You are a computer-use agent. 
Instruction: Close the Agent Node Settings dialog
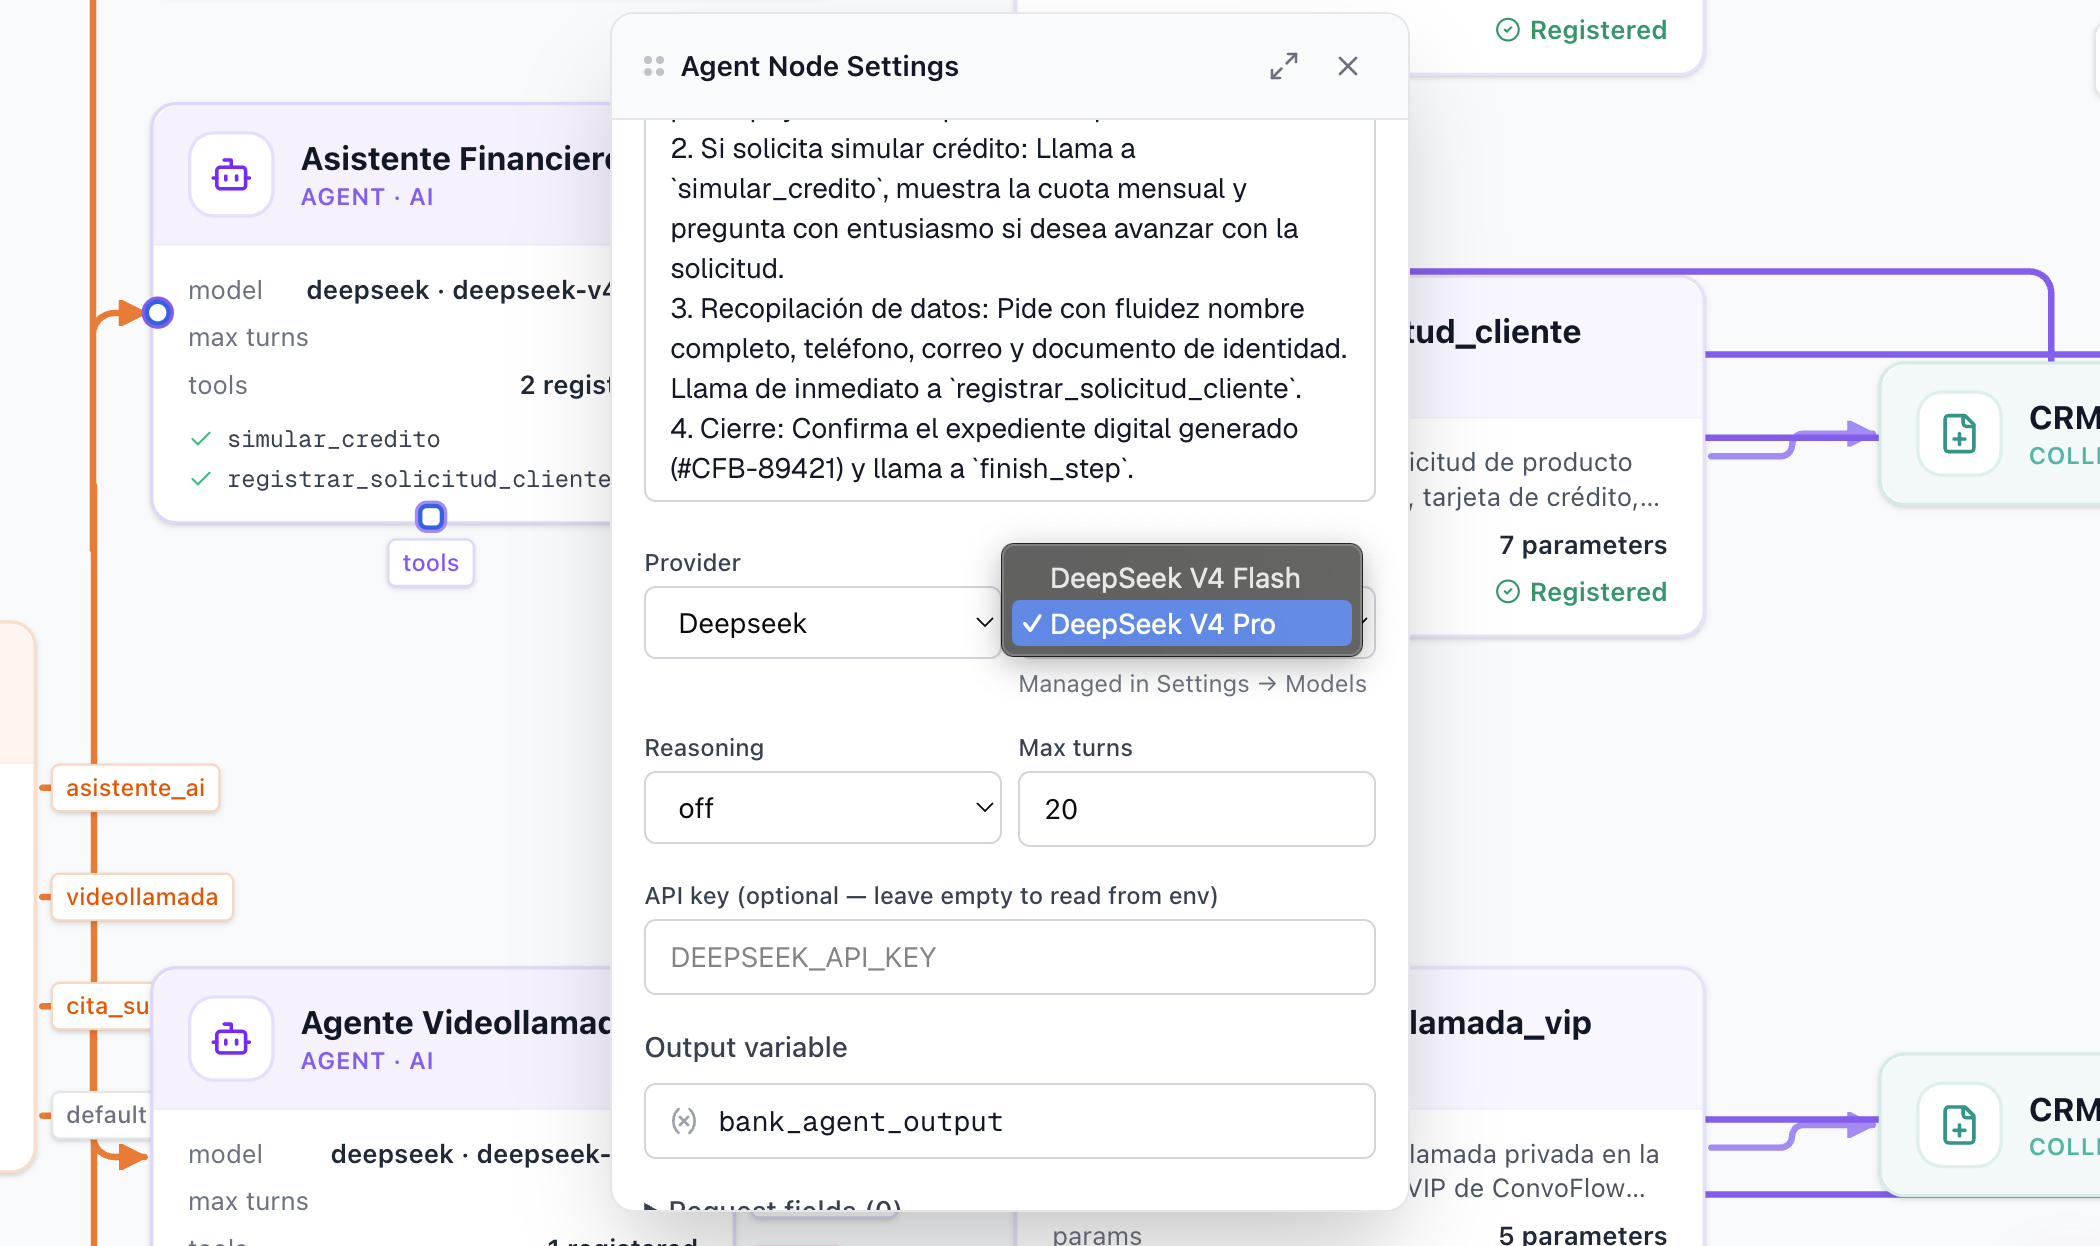click(x=1348, y=66)
